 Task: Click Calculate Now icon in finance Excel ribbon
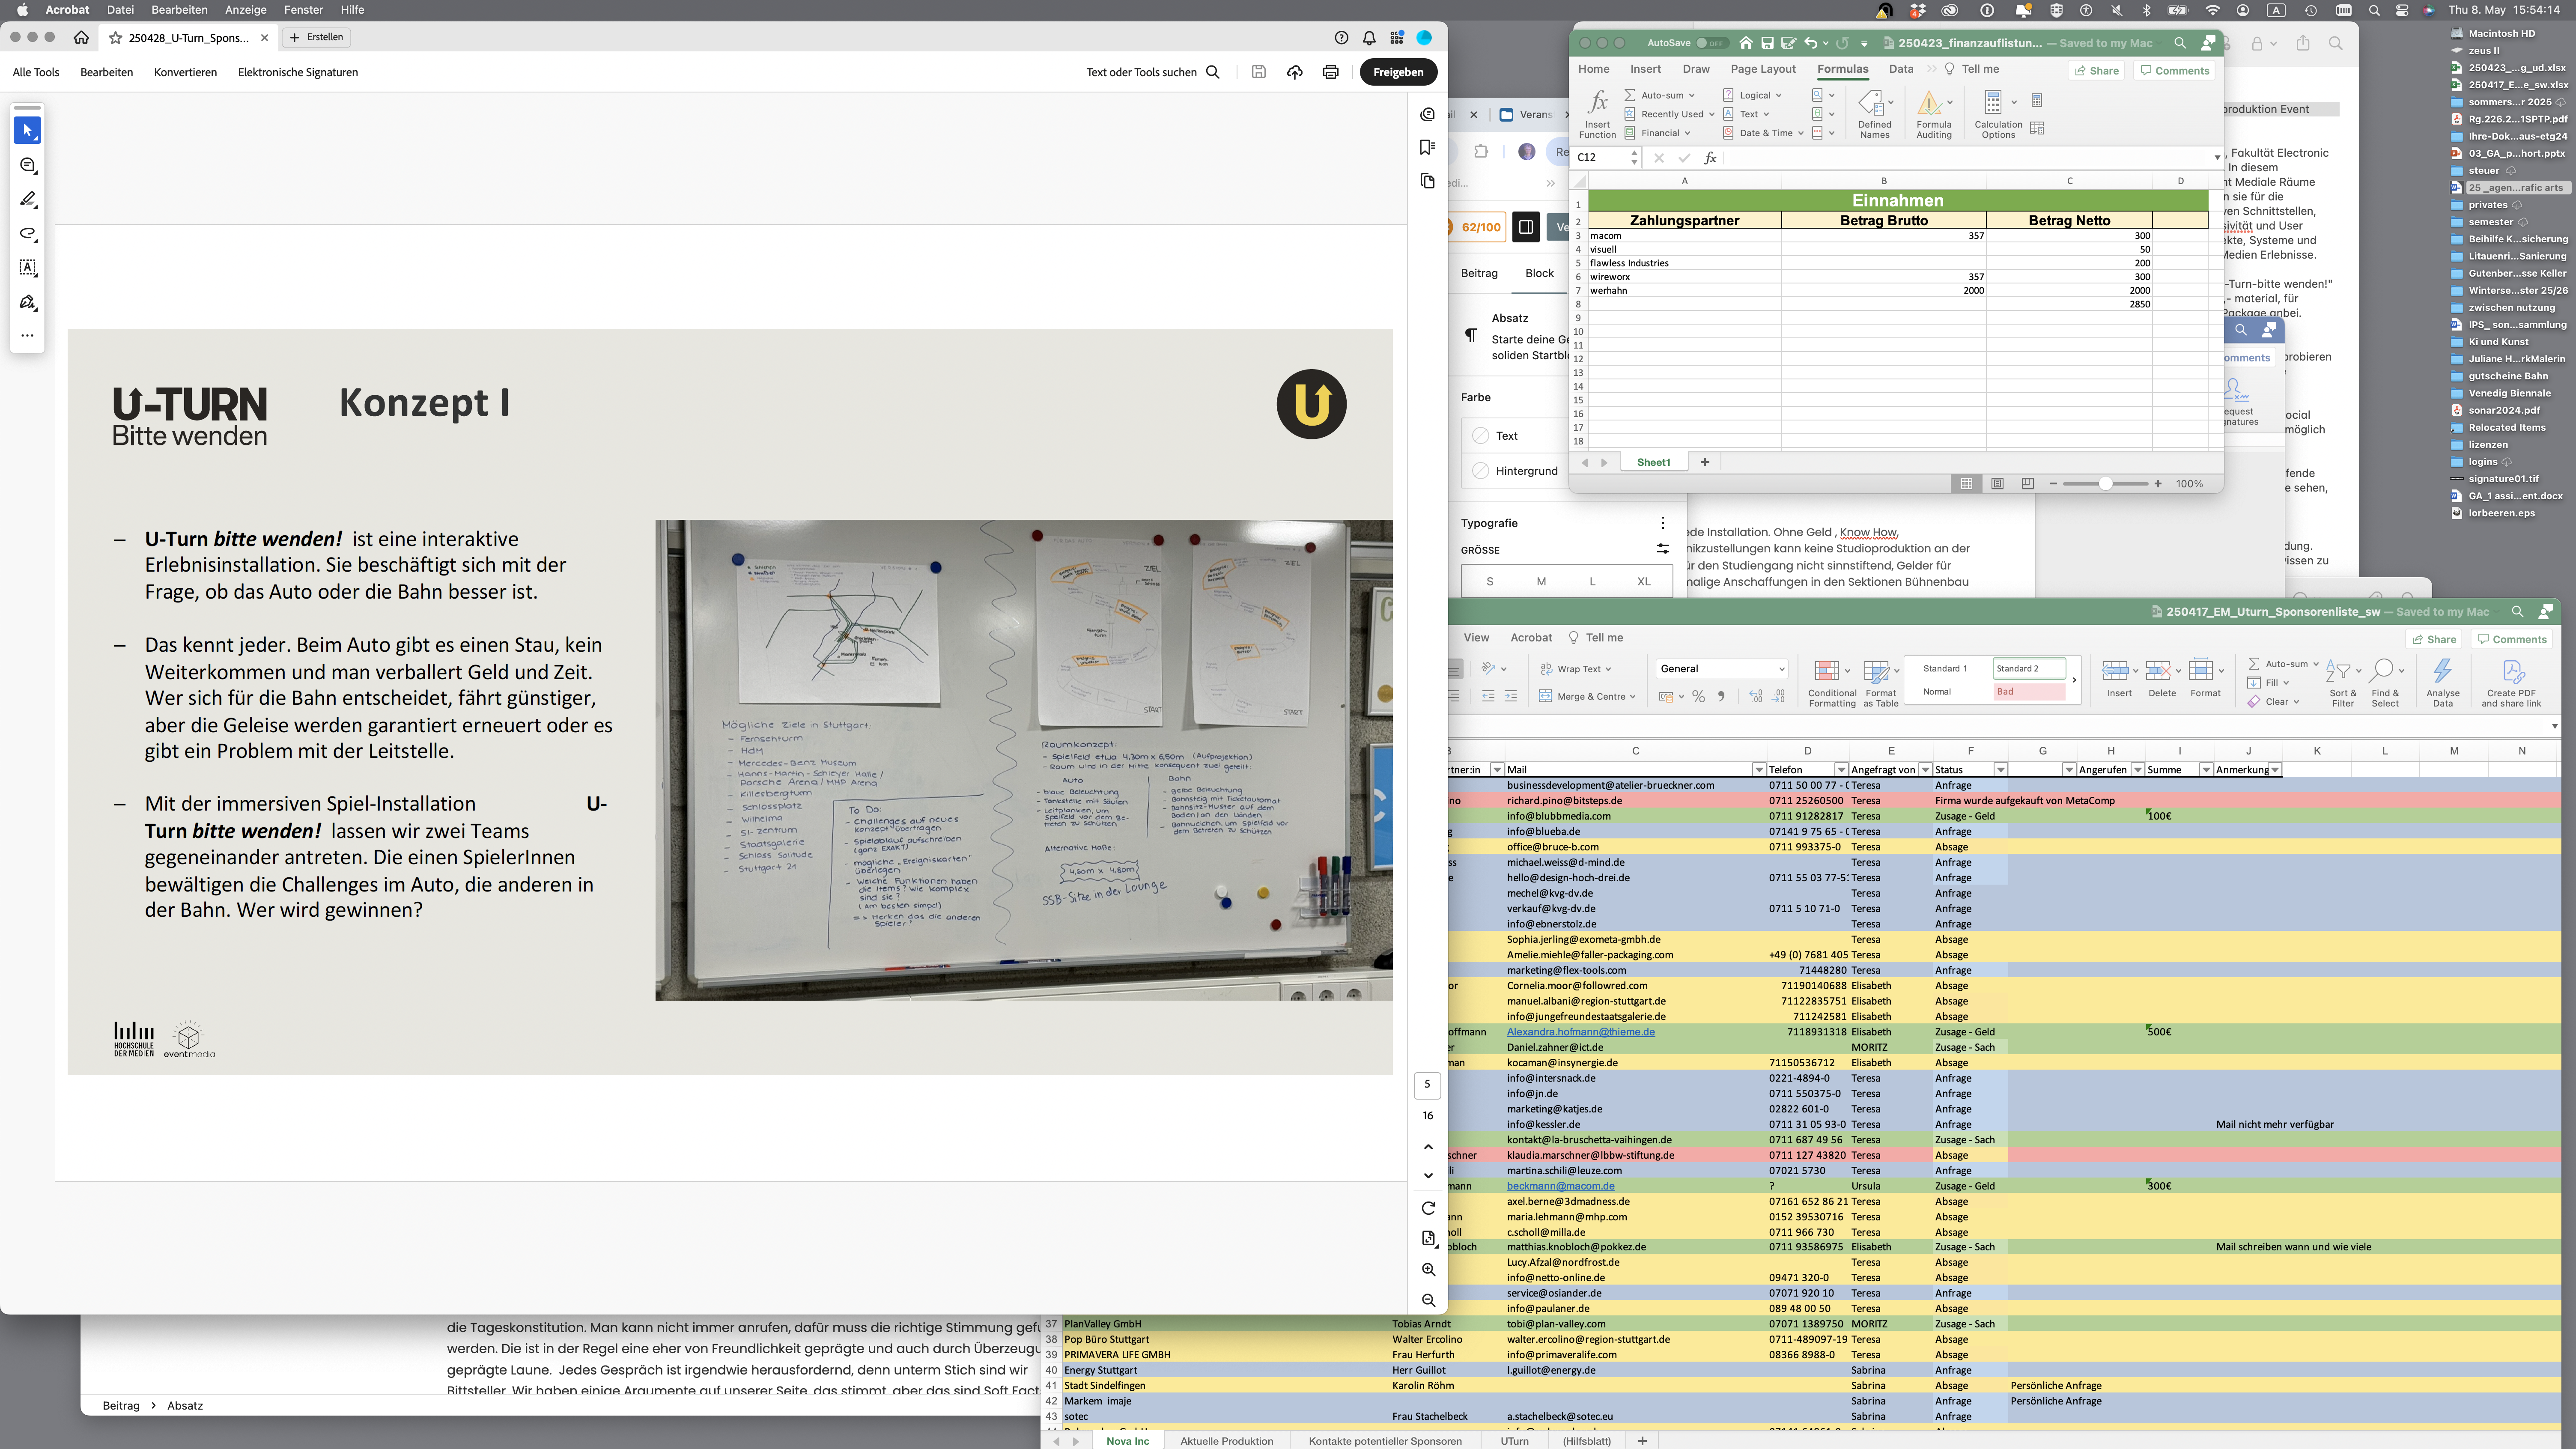(x=2037, y=100)
